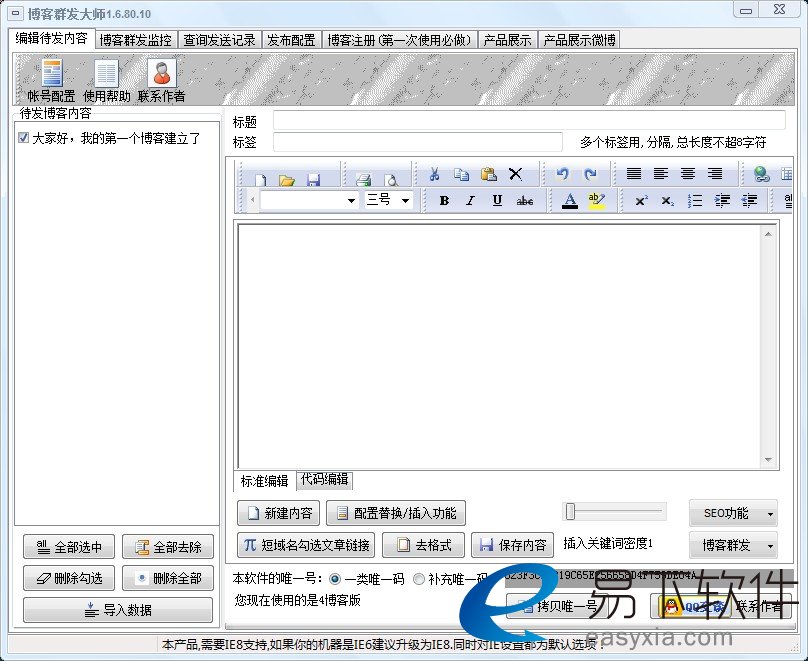The image size is (808, 661).
Task: Click inside the blog content editing area
Action: [x=500, y=345]
